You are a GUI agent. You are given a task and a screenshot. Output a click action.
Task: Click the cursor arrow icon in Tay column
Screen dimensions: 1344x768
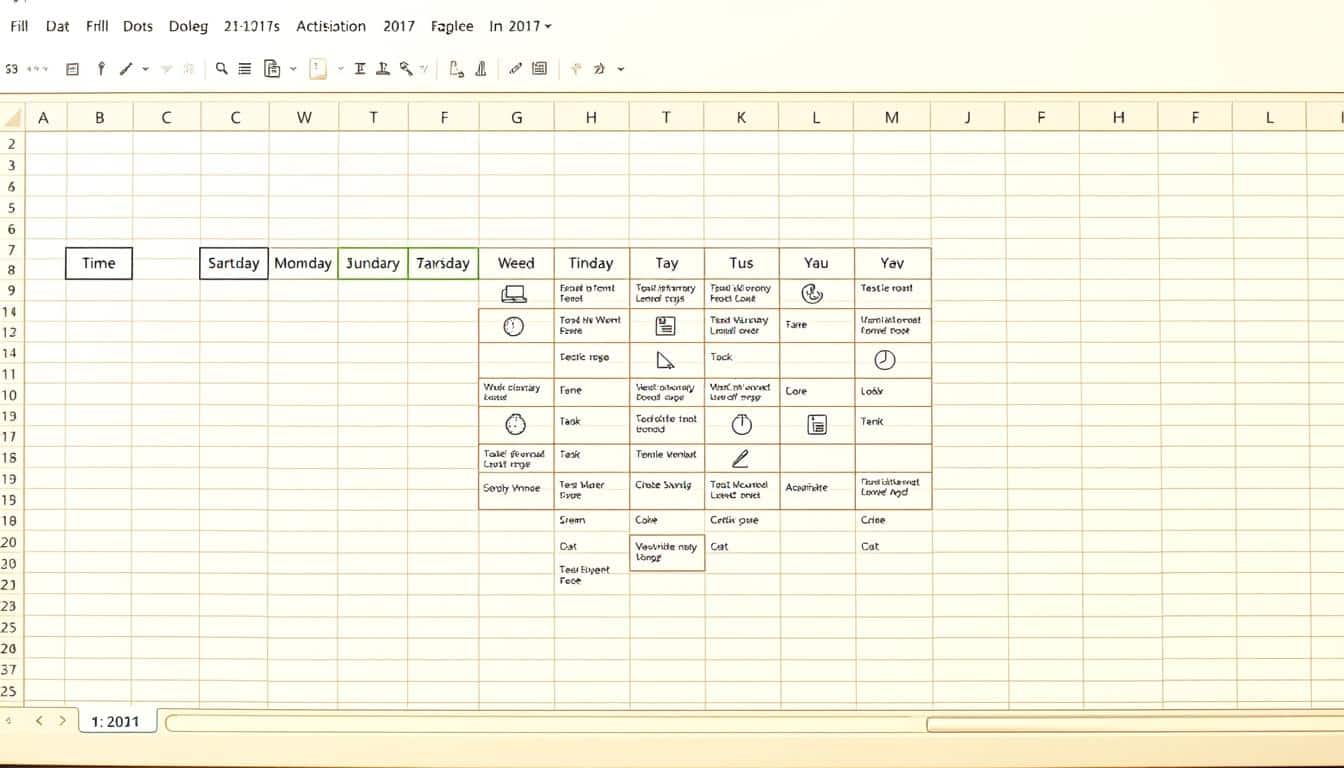tap(665, 360)
